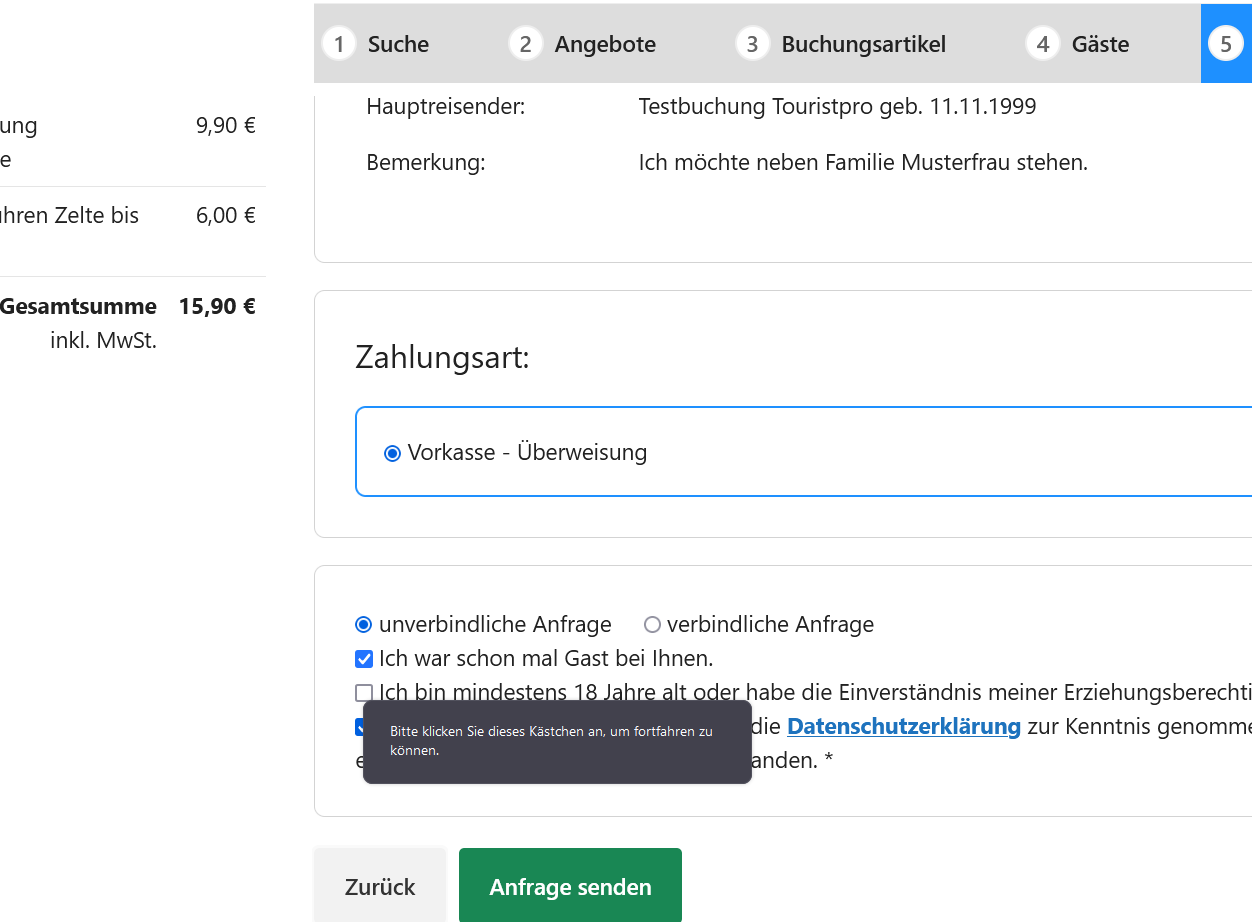Viewport: 1252px width, 922px height.
Task: Switch to verbindliche Anfrage radio option
Action: click(x=652, y=625)
